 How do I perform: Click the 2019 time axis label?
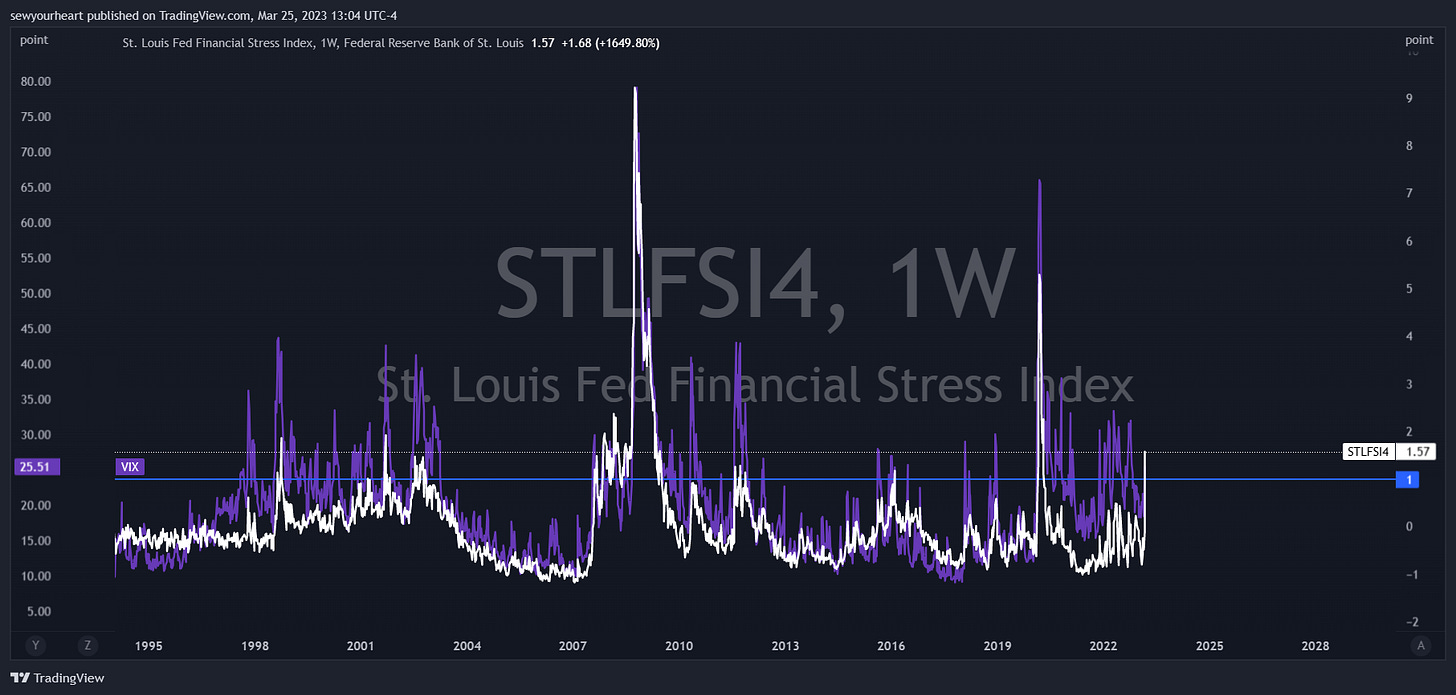(997, 646)
